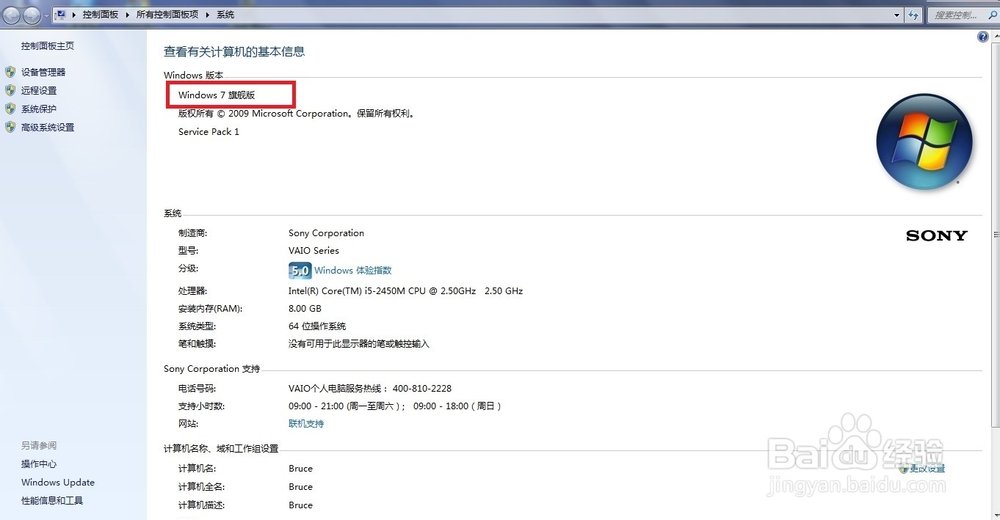Click shield icon beside 系统保护
Image resolution: width=1000 pixels, height=520 pixels.
(10, 108)
